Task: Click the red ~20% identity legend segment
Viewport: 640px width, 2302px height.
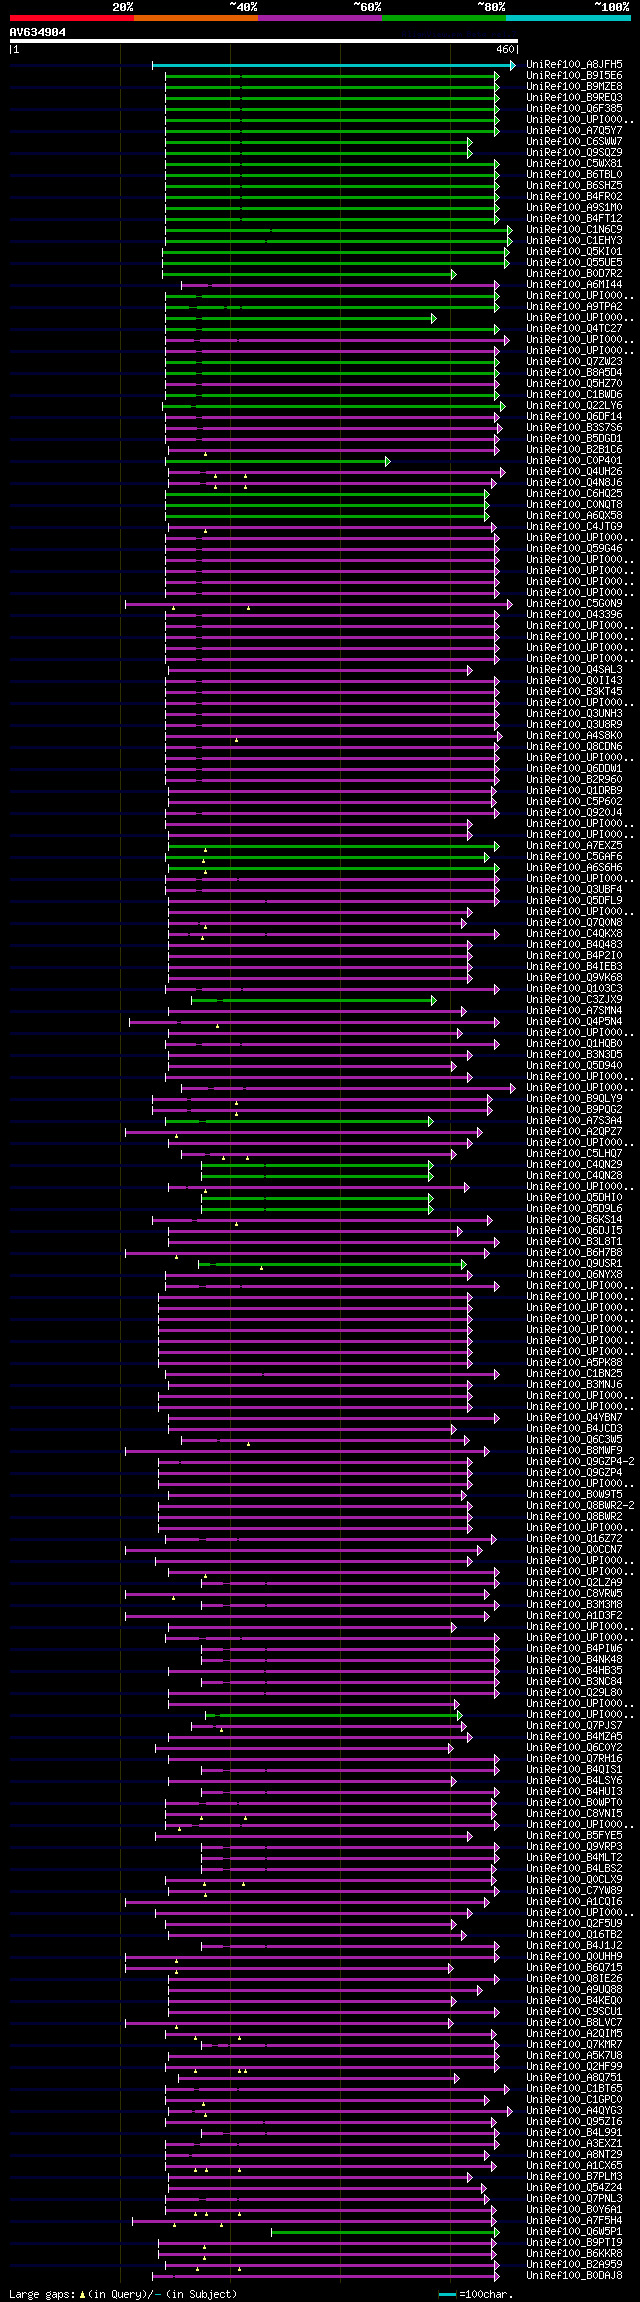Action: pos(72,18)
